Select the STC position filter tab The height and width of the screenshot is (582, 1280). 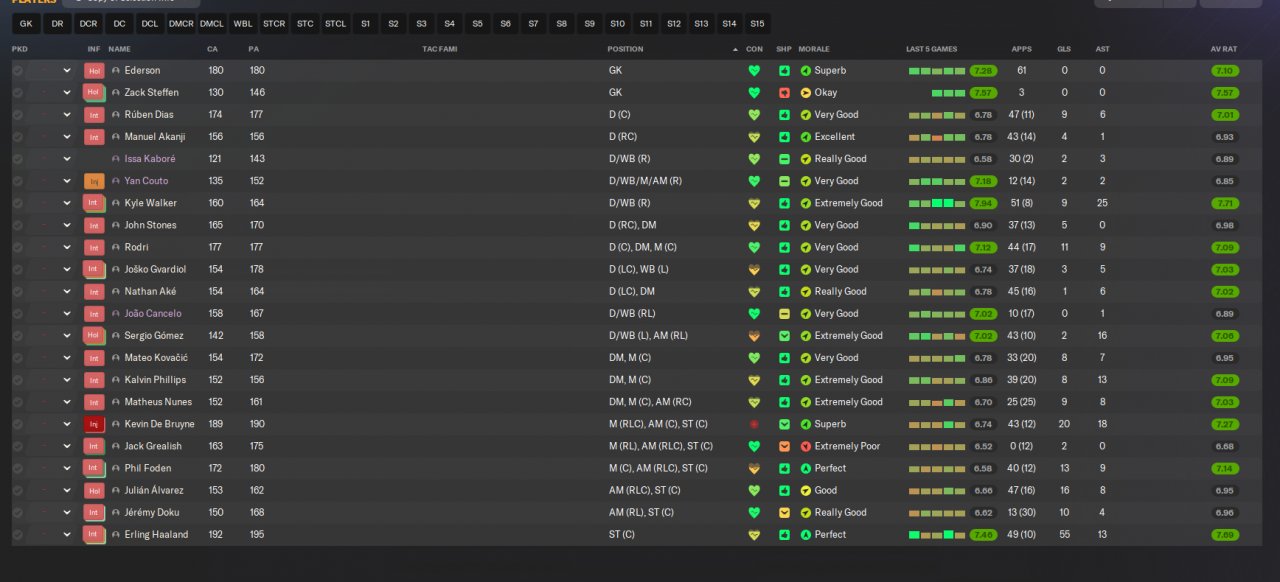305,23
